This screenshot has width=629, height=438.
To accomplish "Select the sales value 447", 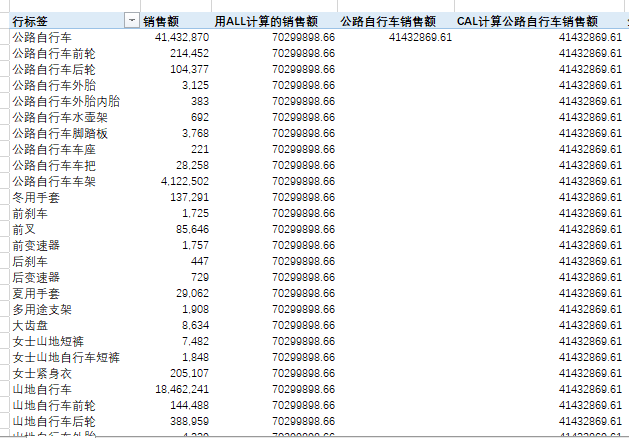I will tap(200, 262).
